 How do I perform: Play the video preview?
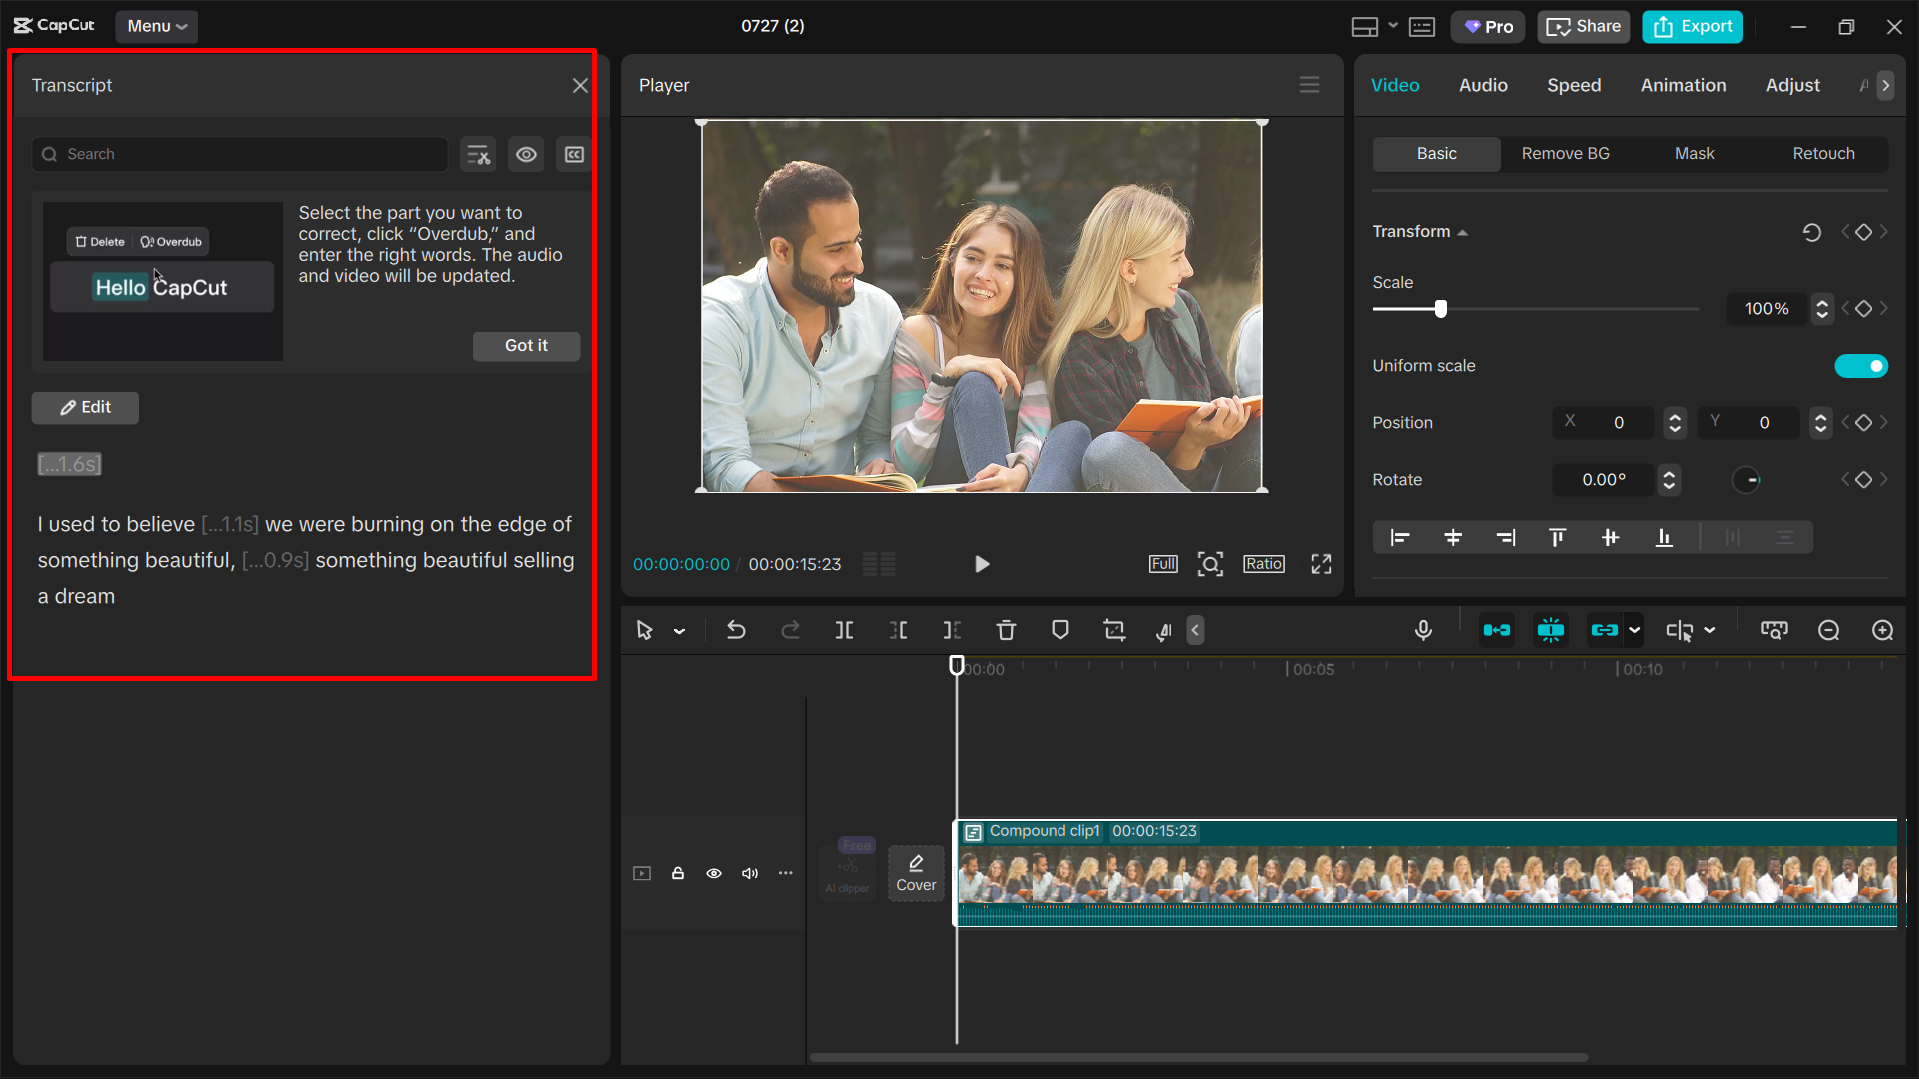982,564
